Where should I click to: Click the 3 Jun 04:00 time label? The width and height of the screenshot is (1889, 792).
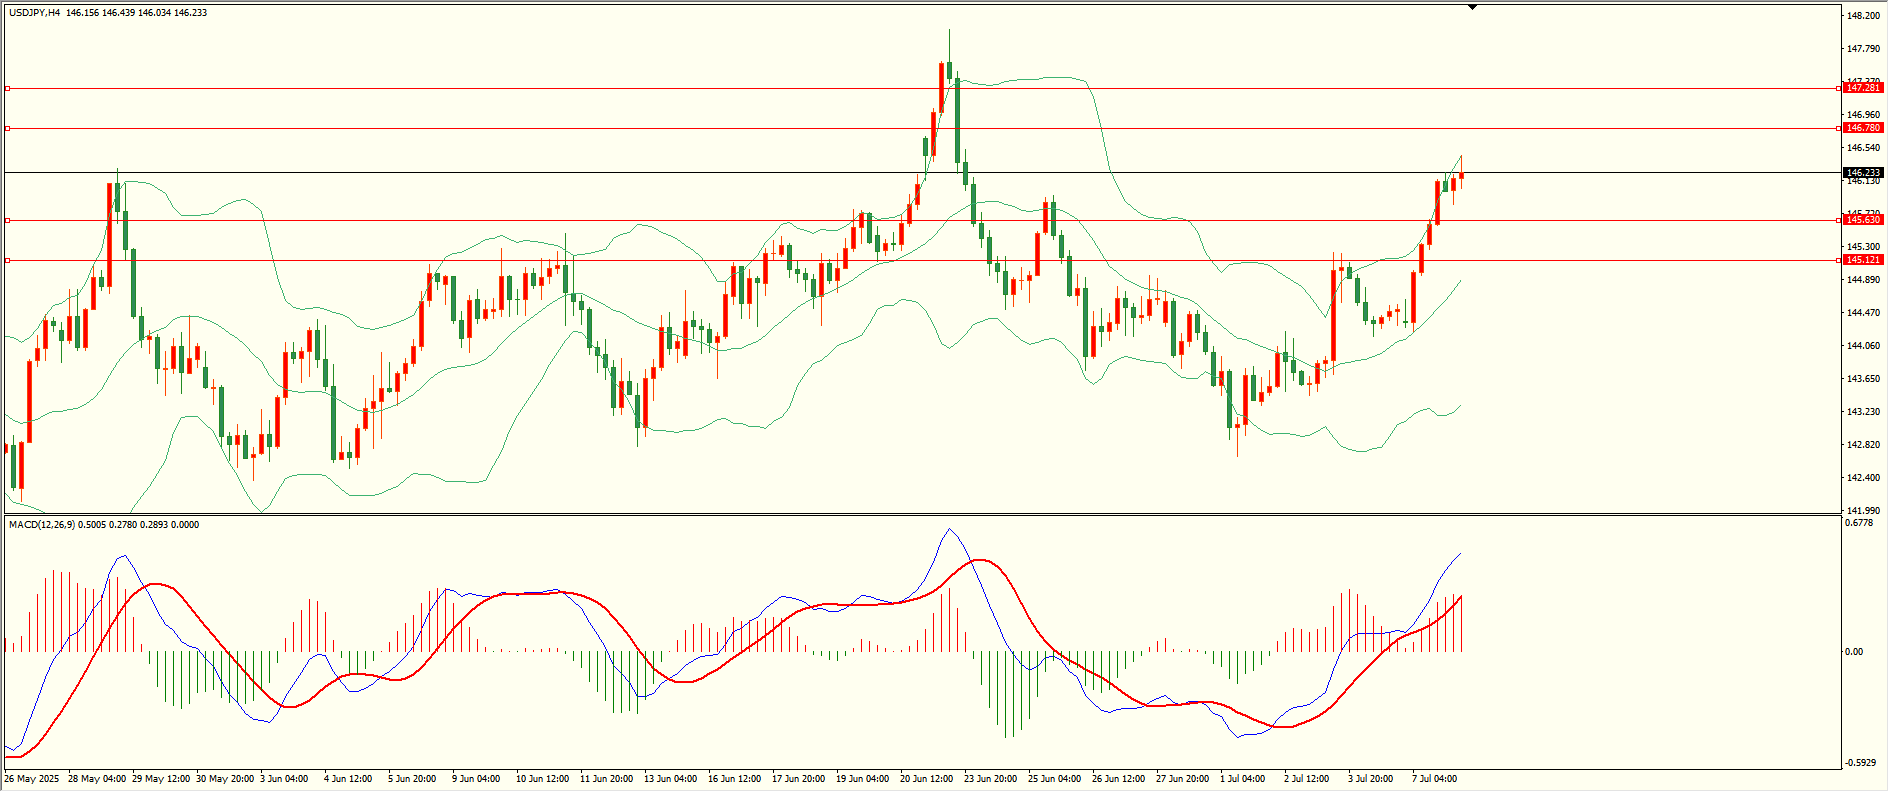(x=285, y=779)
